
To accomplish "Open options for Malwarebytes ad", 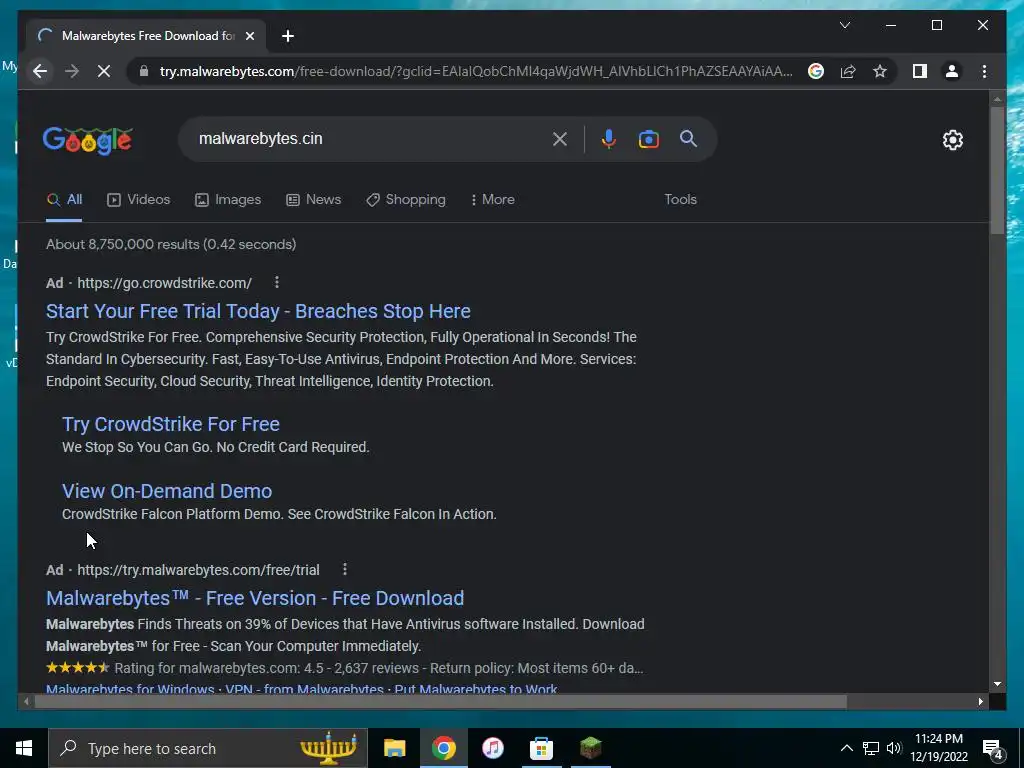I will (345, 569).
